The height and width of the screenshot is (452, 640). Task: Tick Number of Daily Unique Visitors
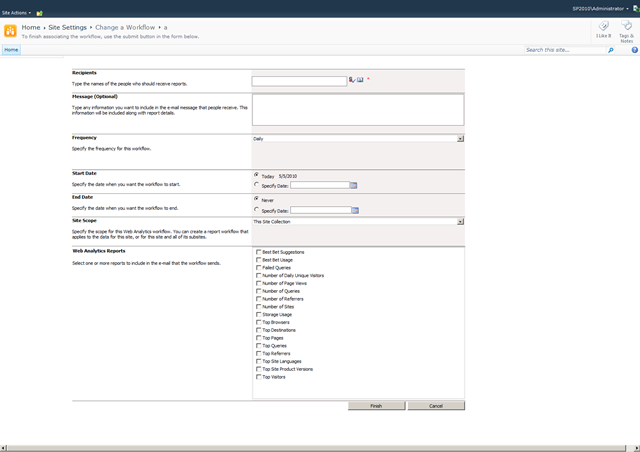pyautogui.click(x=258, y=275)
